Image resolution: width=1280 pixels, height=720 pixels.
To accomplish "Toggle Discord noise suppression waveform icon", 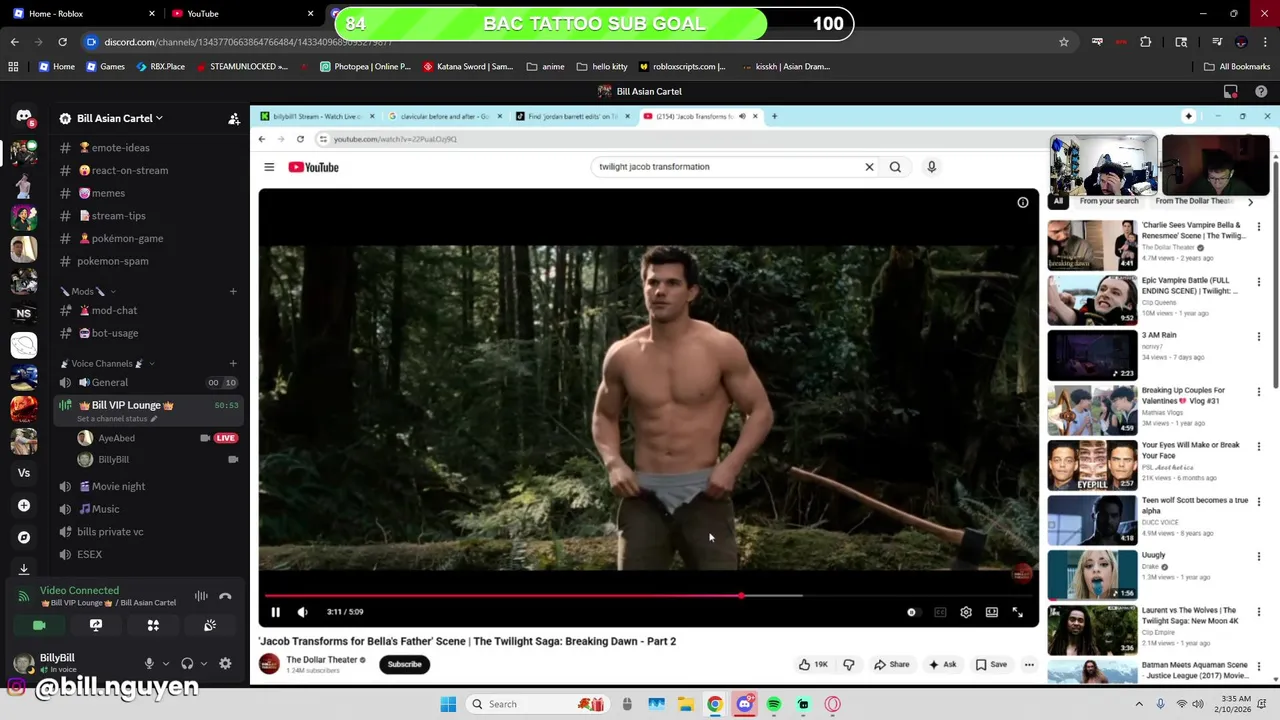I will pos(201,596).
